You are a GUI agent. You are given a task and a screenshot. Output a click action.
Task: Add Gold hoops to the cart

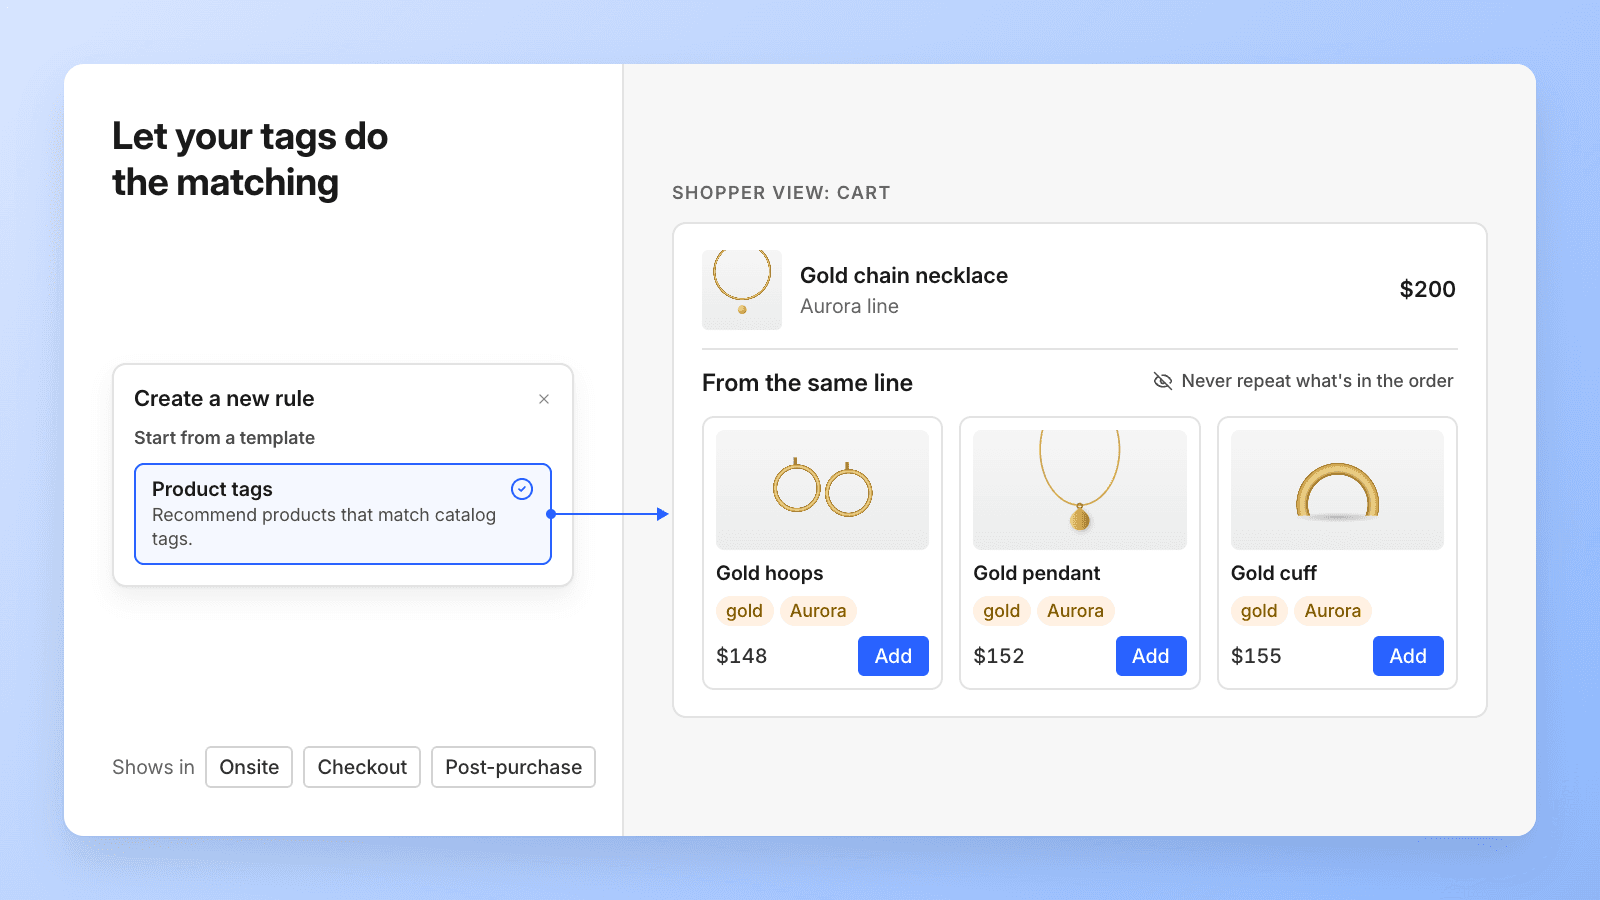pyautogui.click(x=893, y=656)
